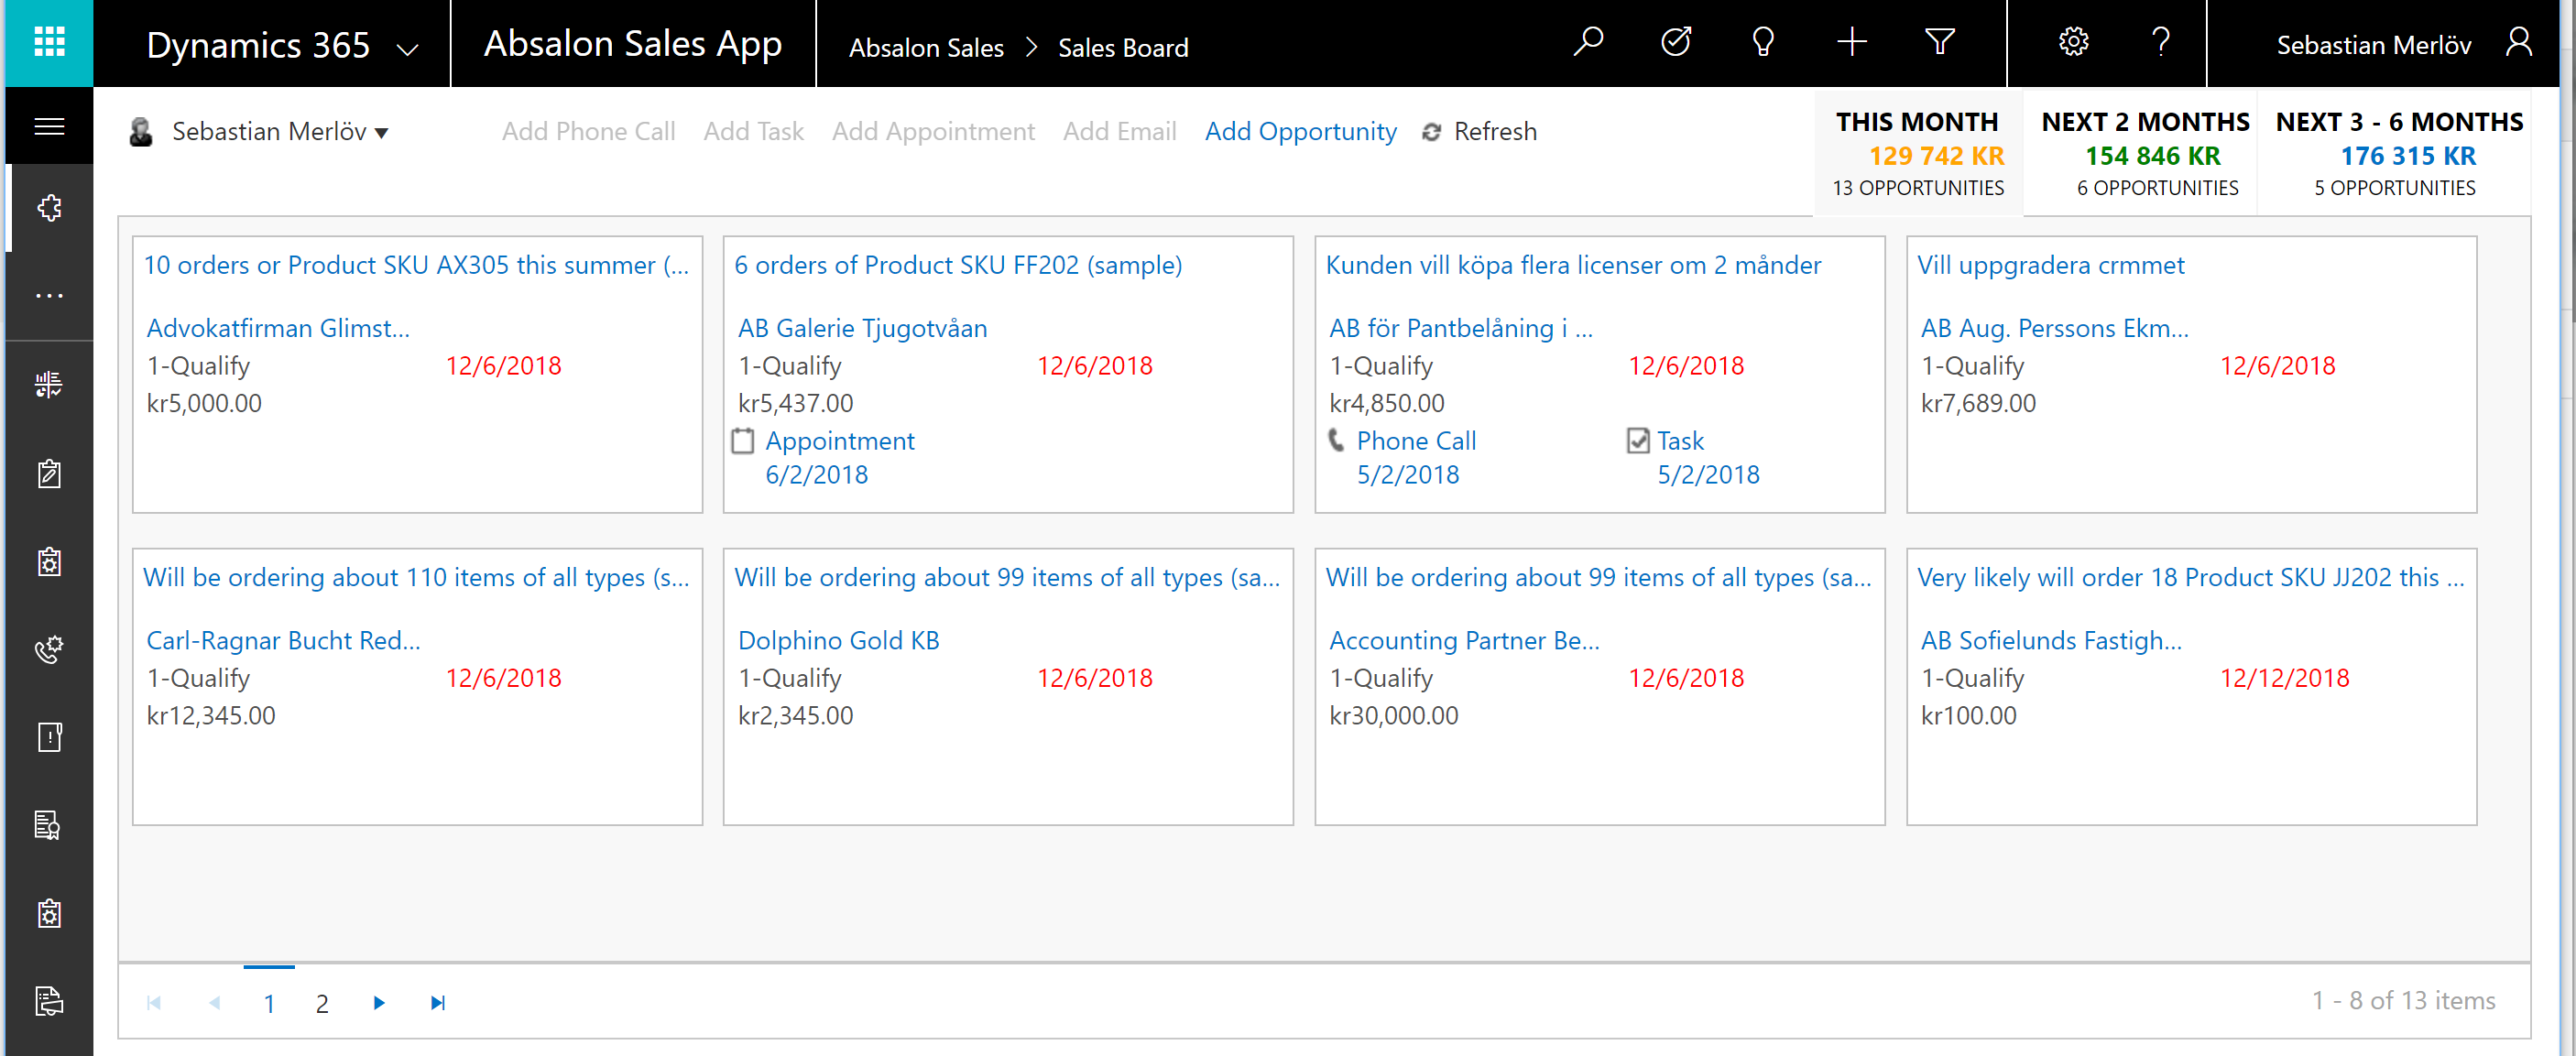The height and width of the screenshot is (1056, 2576).
Task: Click Sales Board in the breadcrumb
Action: point(1123,48)
